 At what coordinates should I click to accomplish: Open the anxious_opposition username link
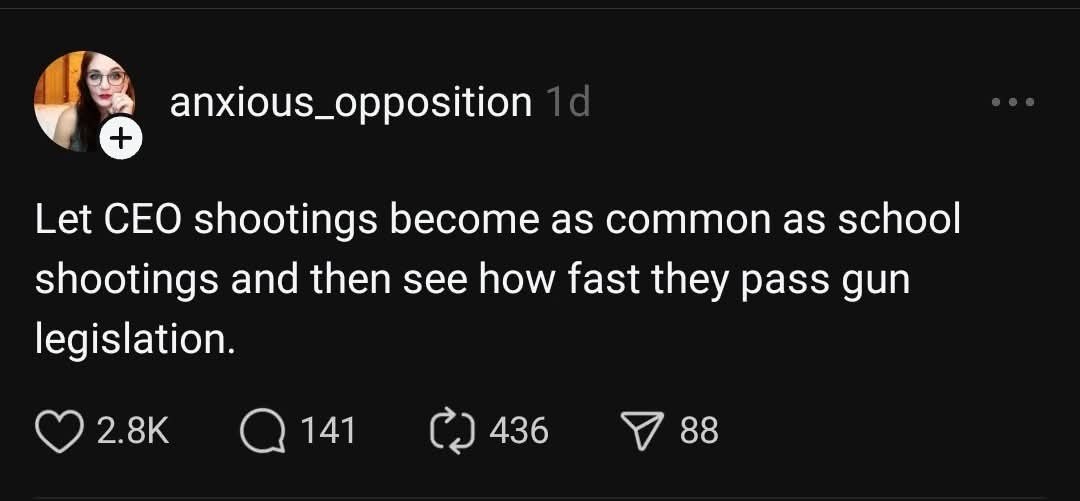[x=351, y=103]
